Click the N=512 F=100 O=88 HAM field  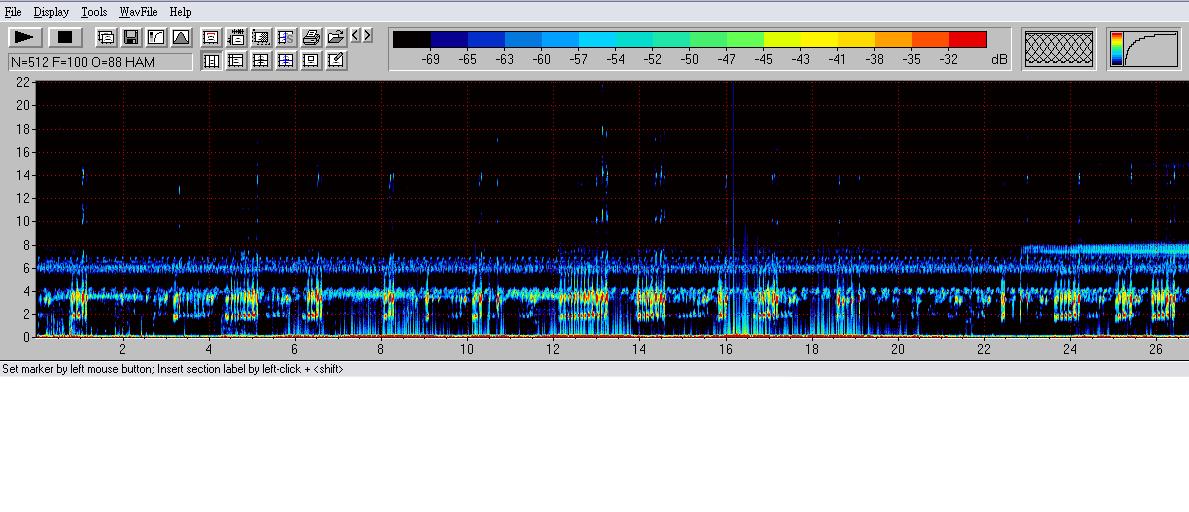coord(100,62)
